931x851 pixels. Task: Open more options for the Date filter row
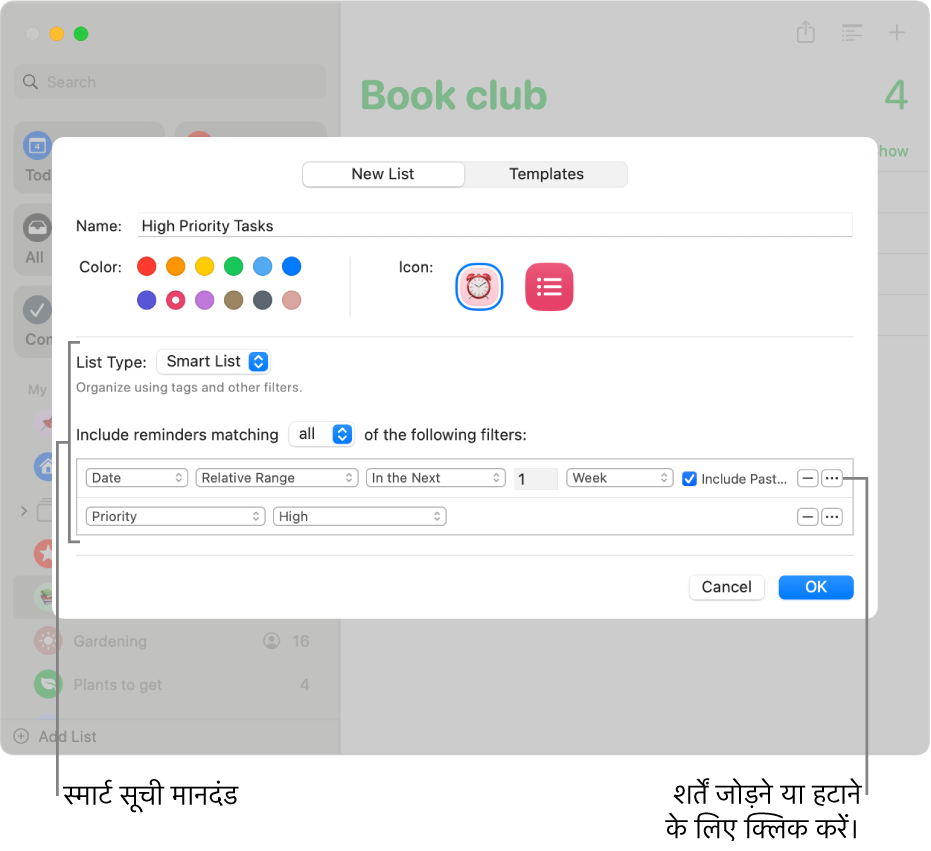832,478
